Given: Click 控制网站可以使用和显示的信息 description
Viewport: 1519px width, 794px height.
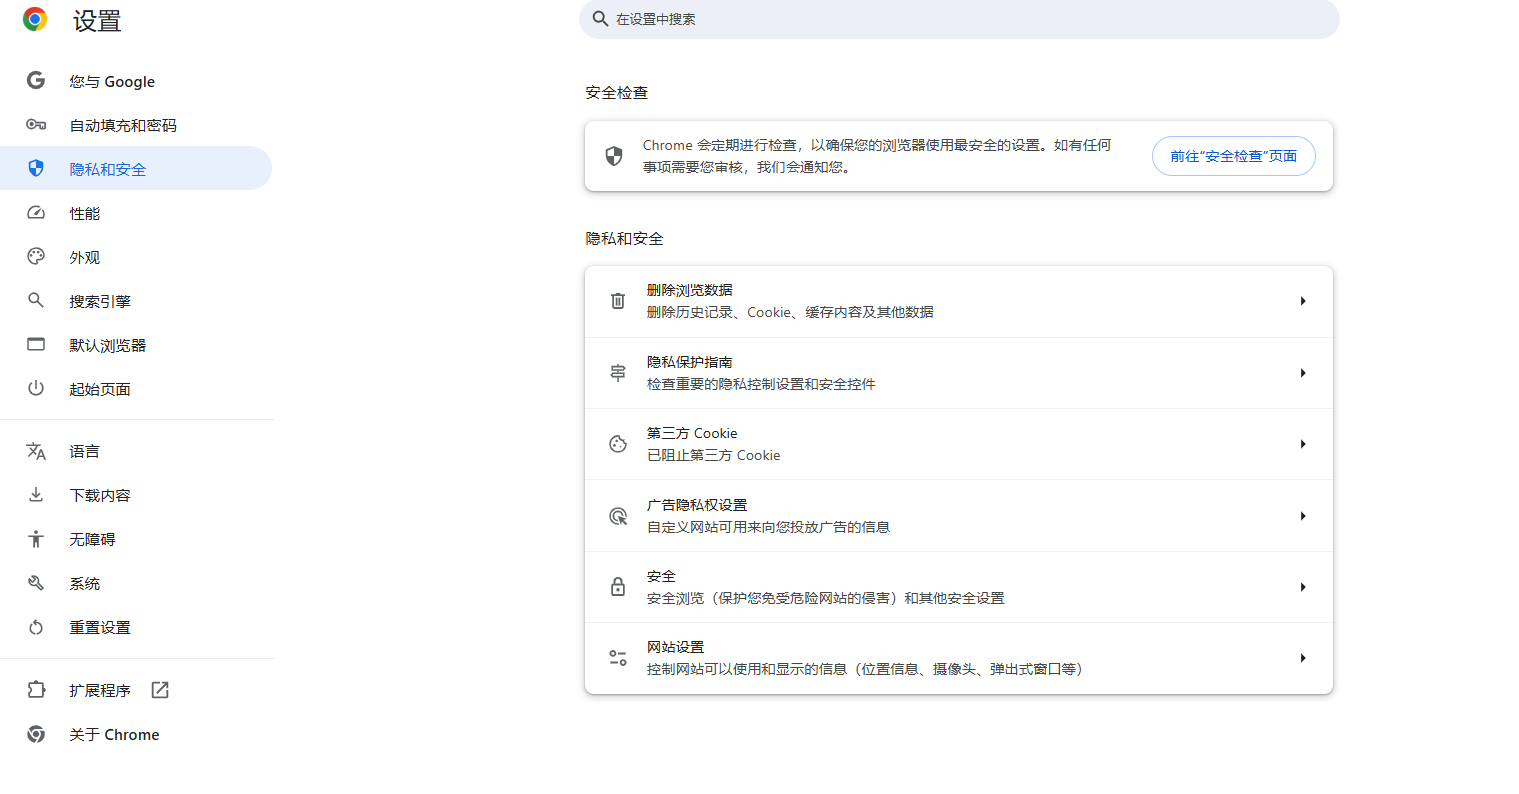Looking at the screenshot, I should [x=865, y=669].
